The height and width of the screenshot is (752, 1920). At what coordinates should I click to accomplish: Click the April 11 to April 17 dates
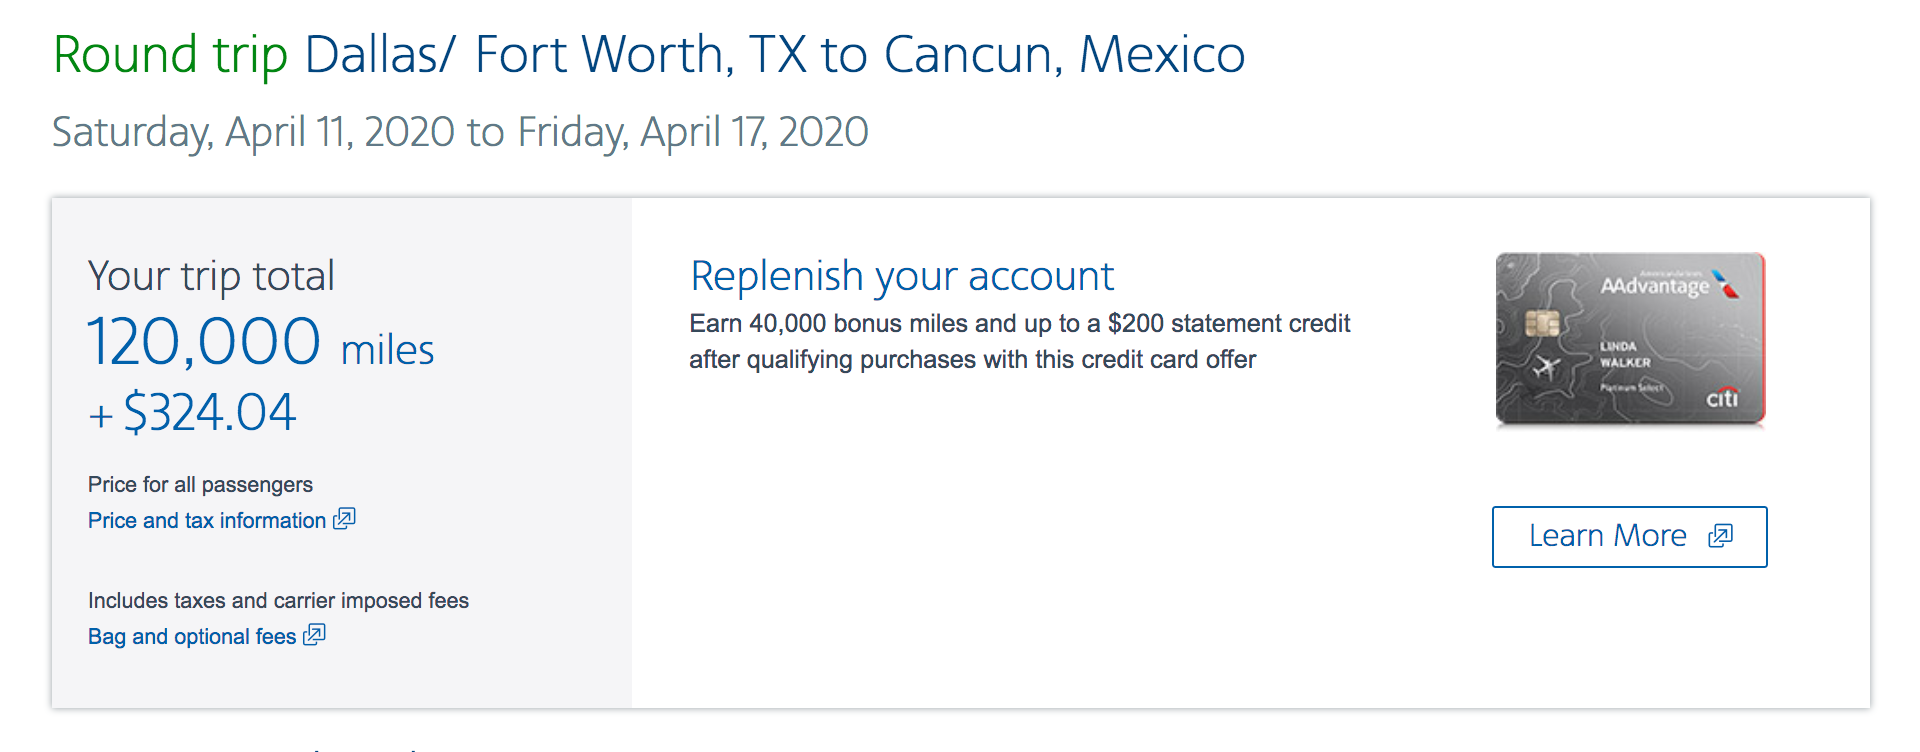click(460, 132)
